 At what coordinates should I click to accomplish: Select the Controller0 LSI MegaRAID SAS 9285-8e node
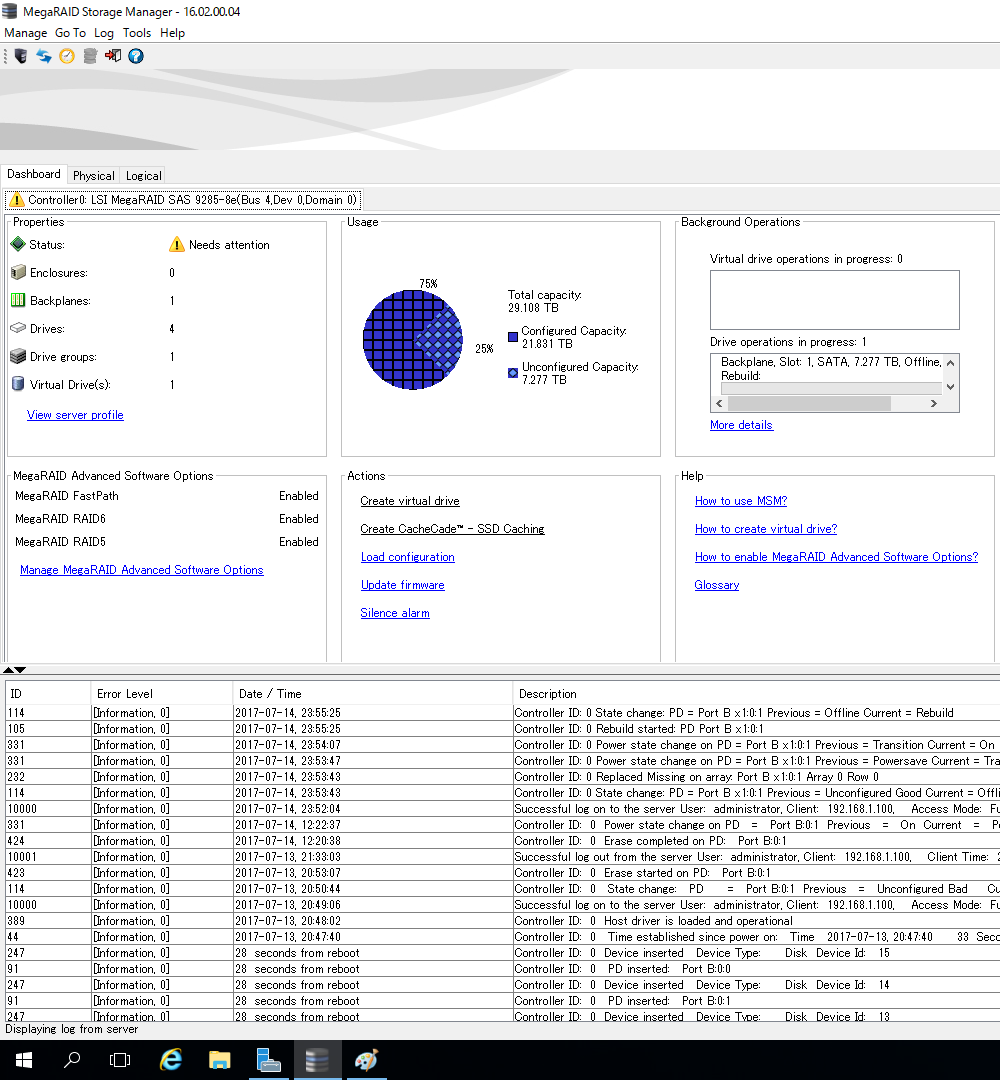click(183, 200)
